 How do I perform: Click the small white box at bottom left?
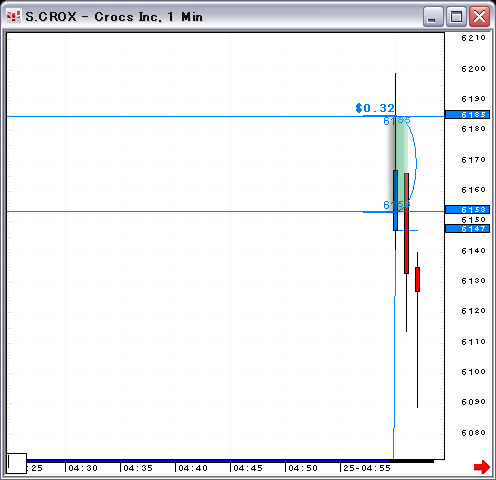point(17,463)
